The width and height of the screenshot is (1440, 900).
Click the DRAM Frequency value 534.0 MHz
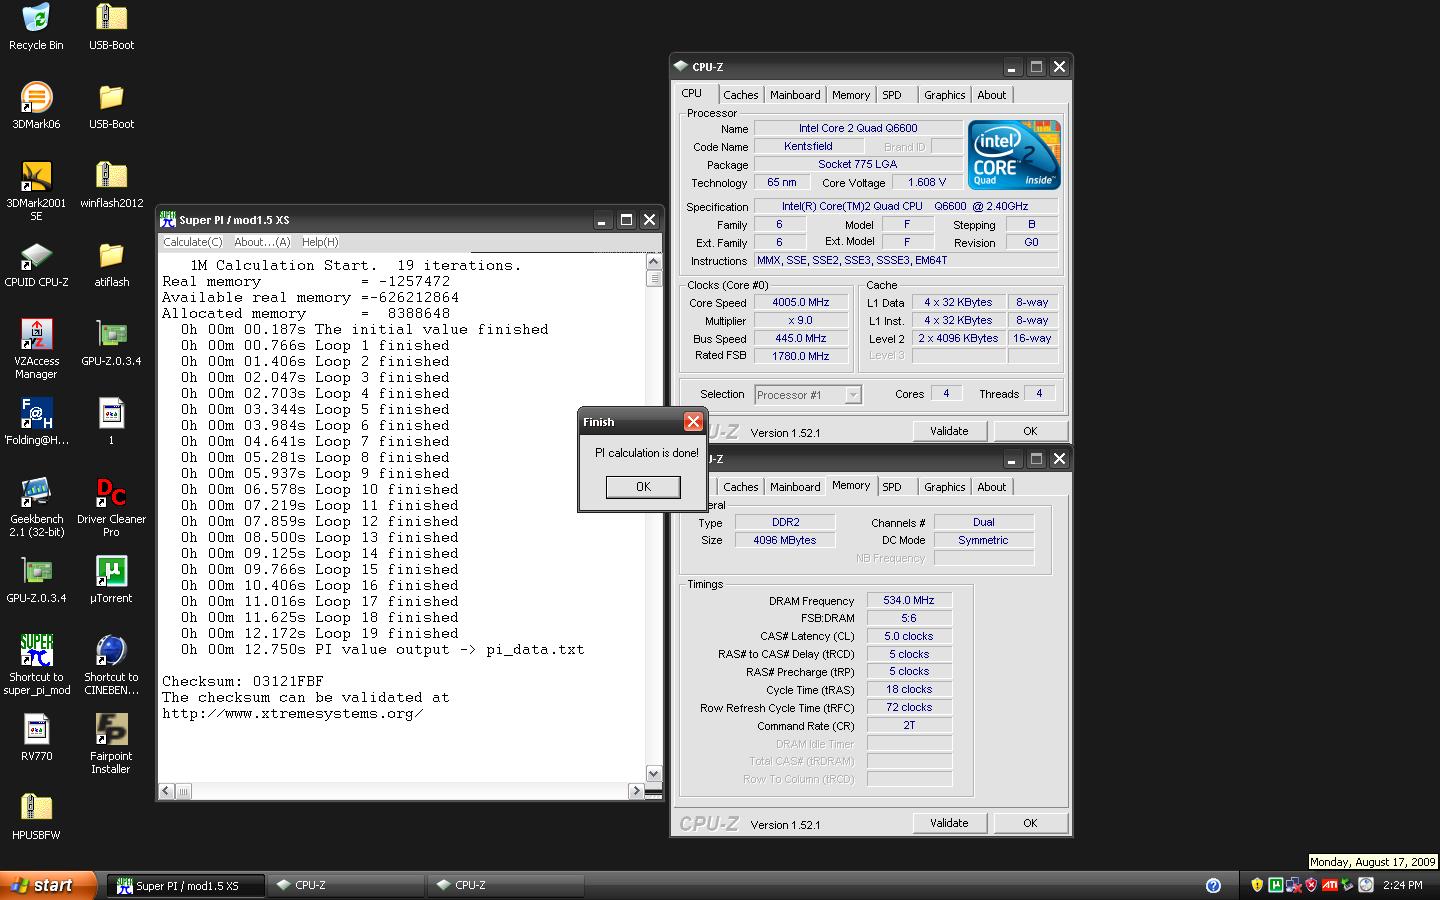pos(909,600)
